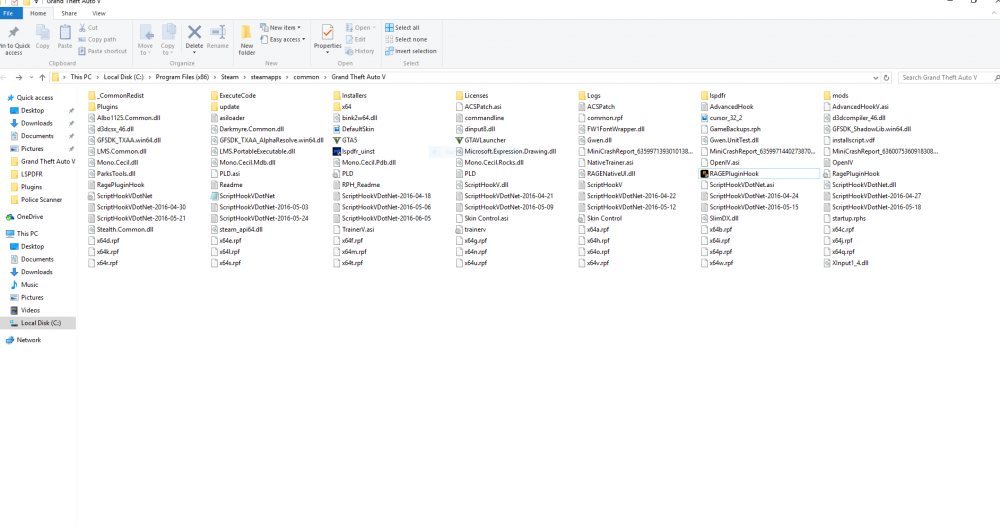Click the Move to icon
This screenshot has width=1000, height=526.
click(x=146, y=33)
